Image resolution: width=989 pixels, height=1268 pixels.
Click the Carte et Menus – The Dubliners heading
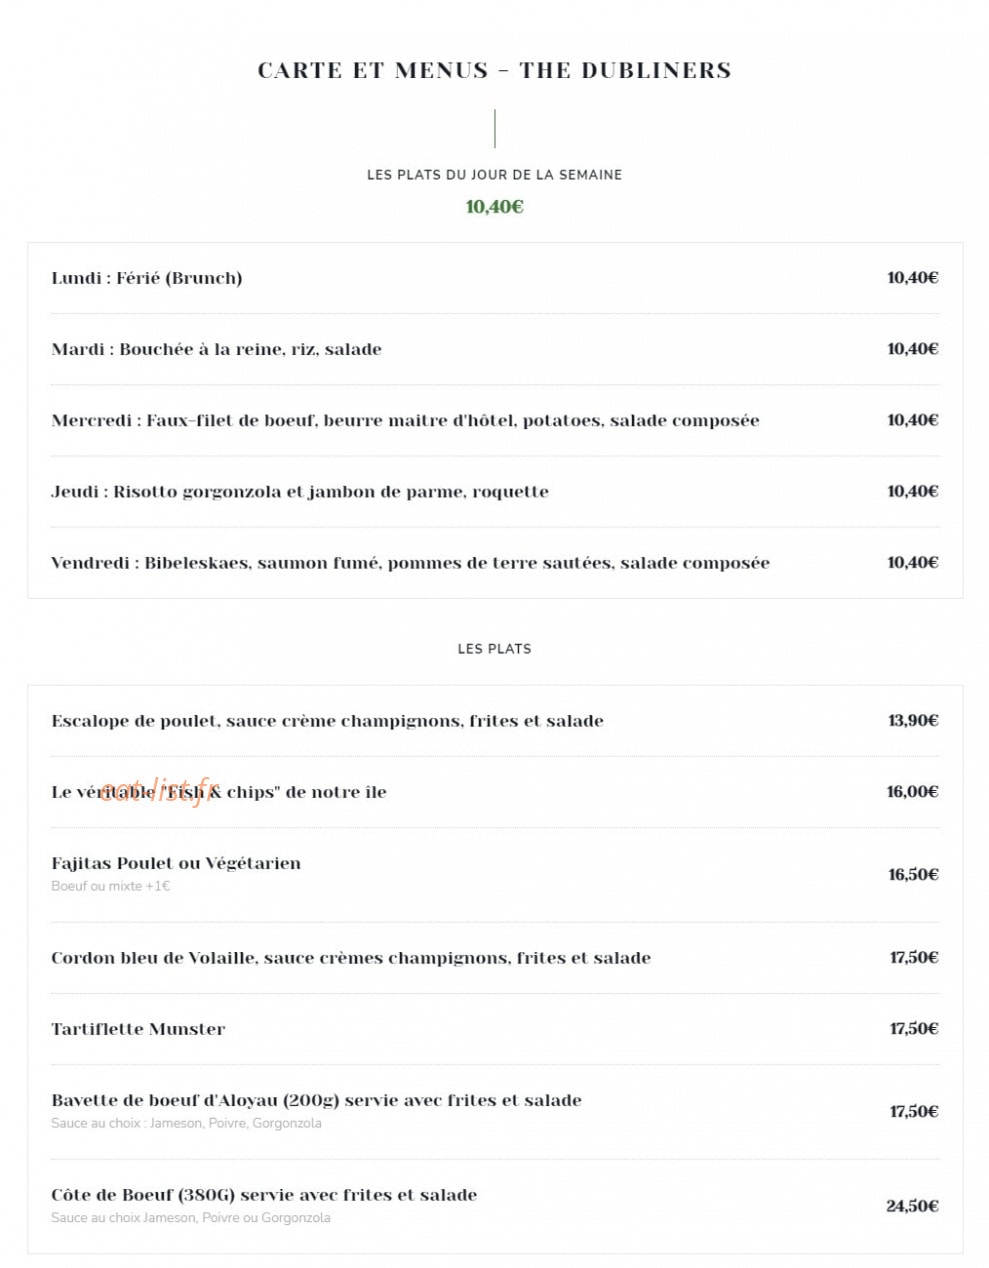[494, 70]
